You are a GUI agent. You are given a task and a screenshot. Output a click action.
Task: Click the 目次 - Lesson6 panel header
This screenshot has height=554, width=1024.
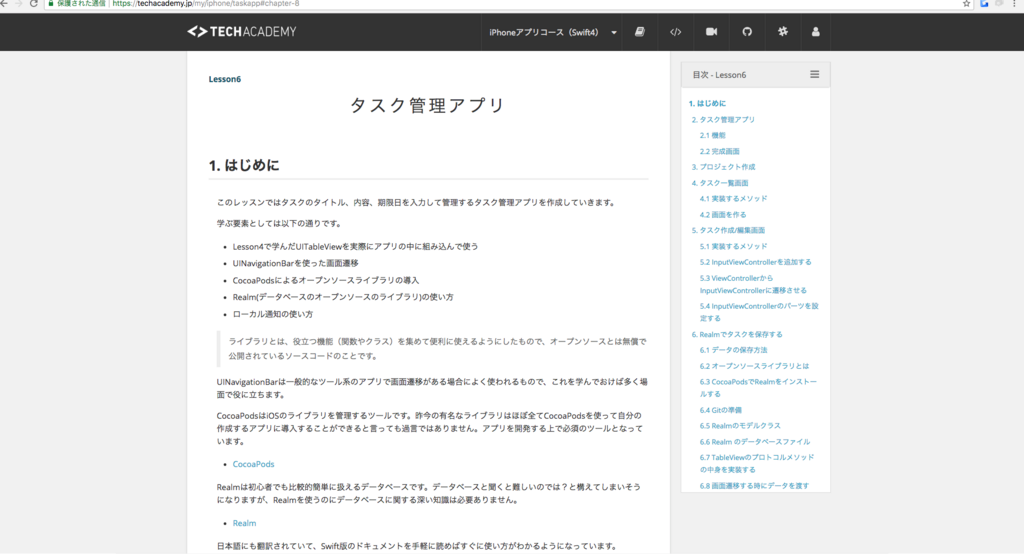[x=756, y=74]
